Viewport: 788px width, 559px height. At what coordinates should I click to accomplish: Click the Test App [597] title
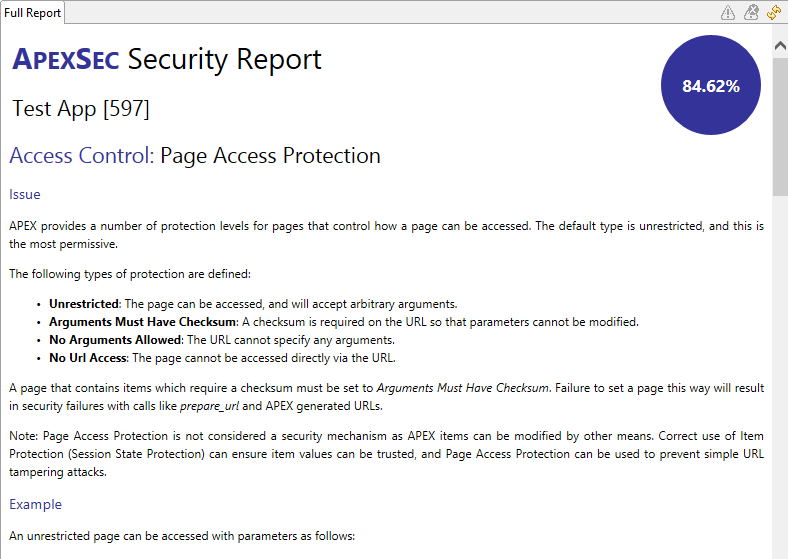pos(80,109)
